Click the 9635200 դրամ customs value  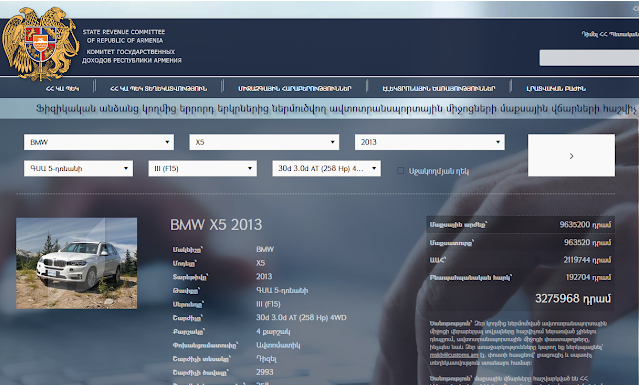coord(585,224)
